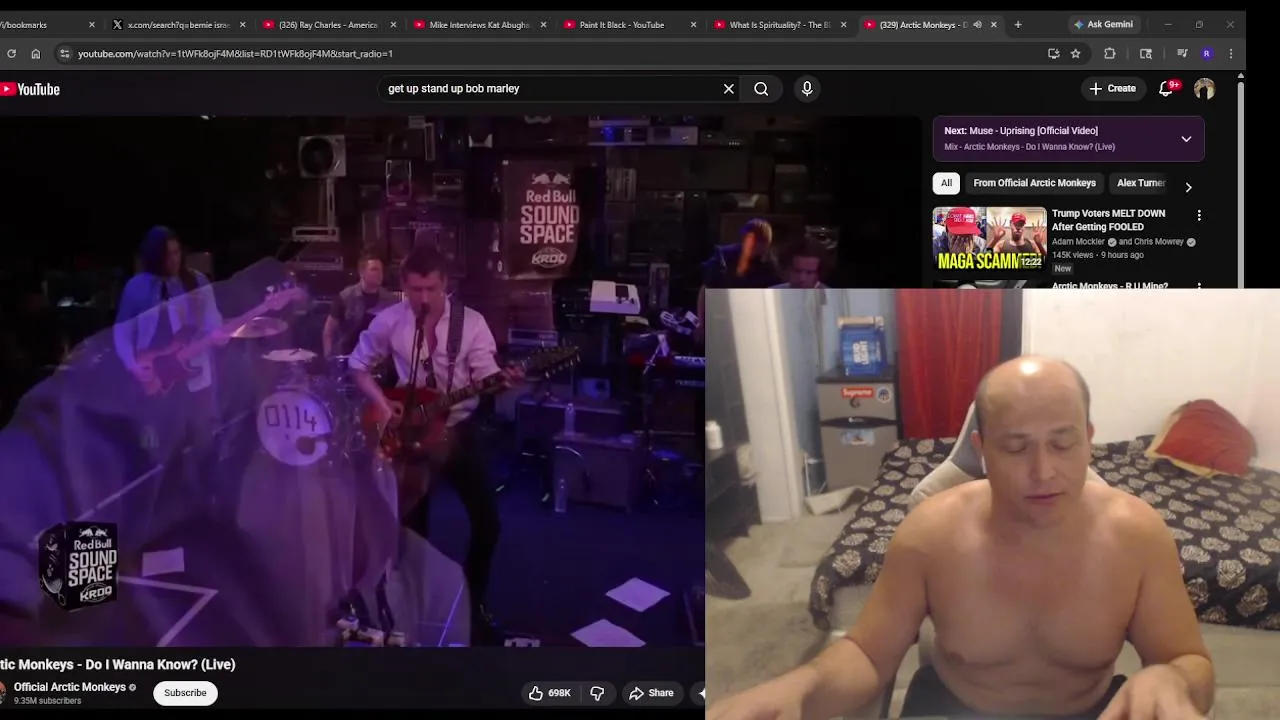Open Chrome three-dot menu

coord(1231,54)
